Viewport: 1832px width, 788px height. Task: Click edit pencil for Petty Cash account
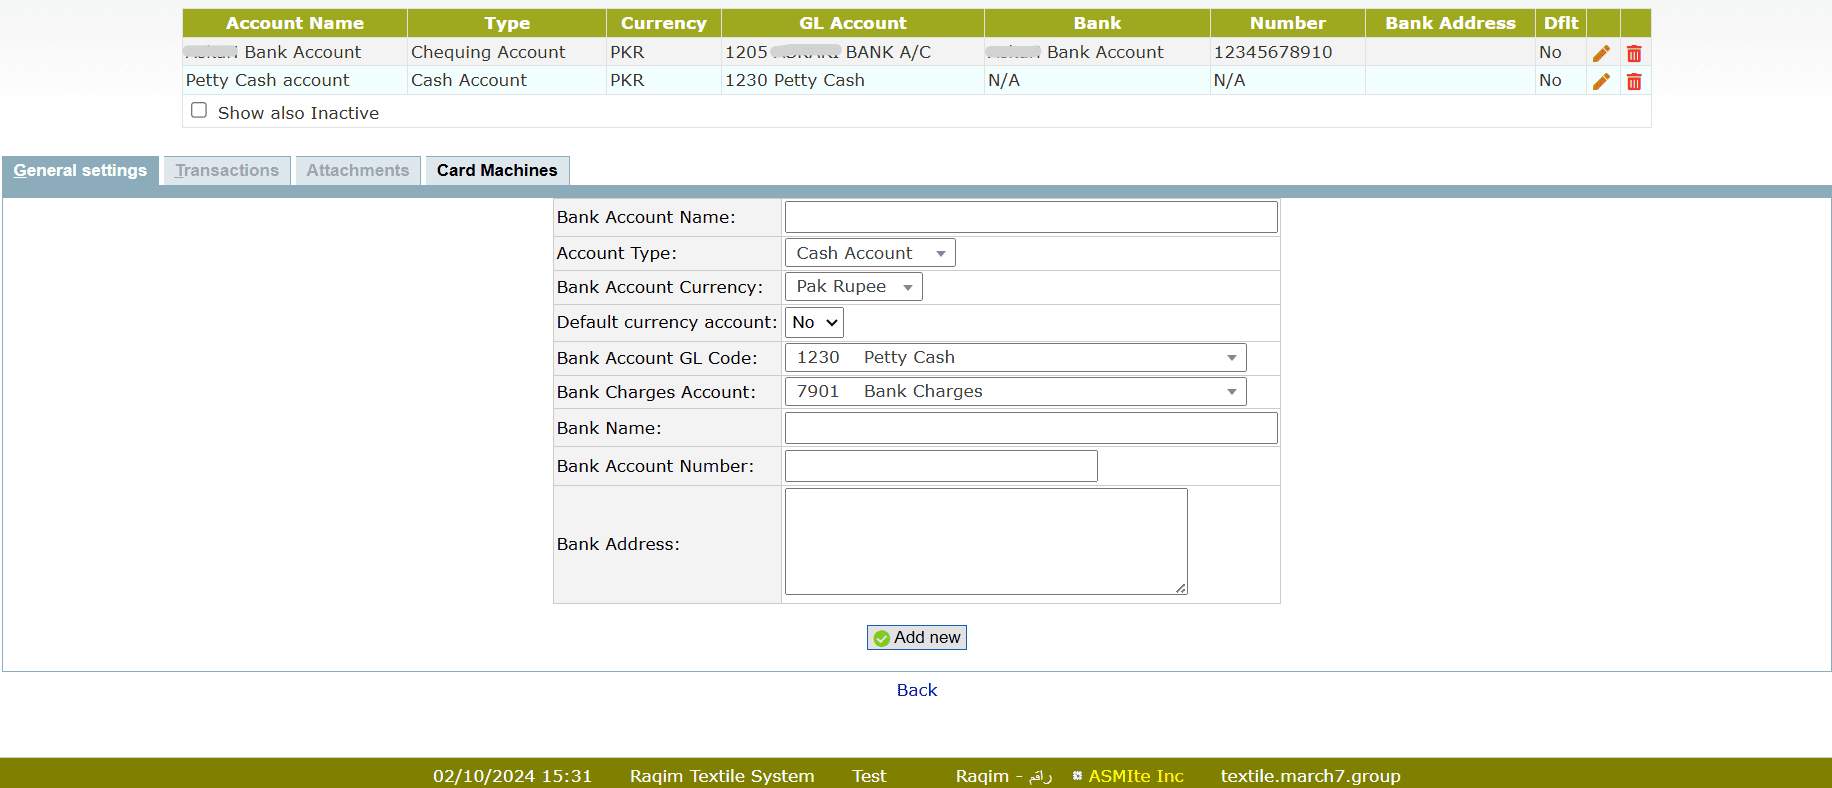point(1601,81)
